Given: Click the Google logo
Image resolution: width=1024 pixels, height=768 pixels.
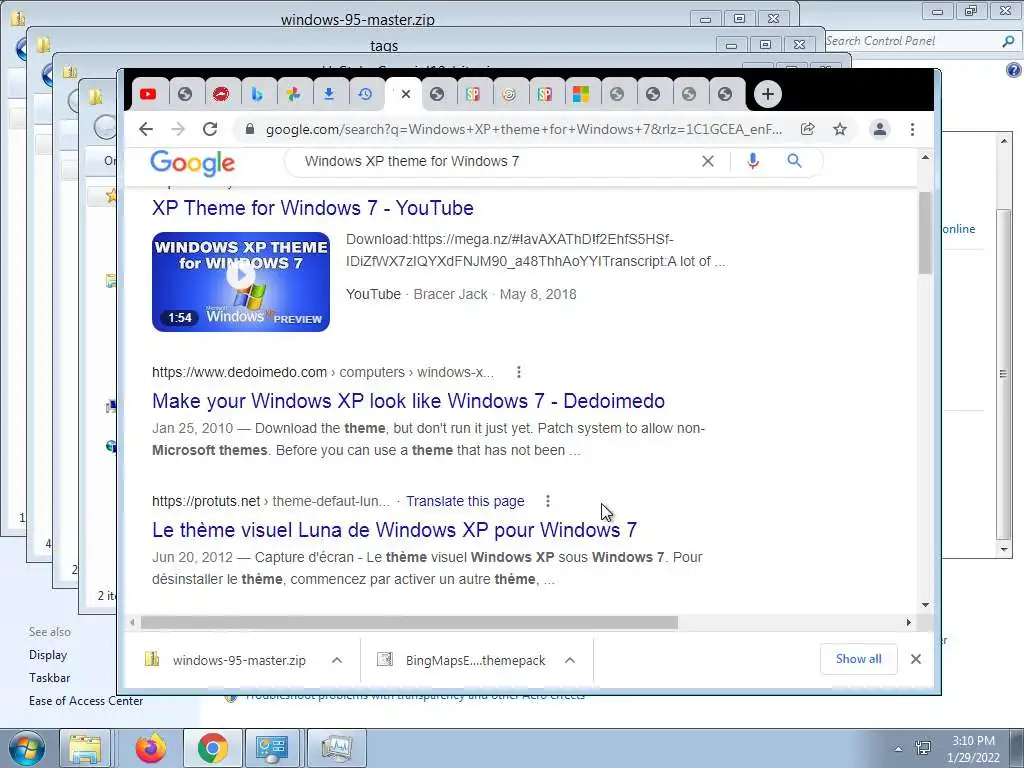Looking at the screenshot, I should pyautogui.click(x=192, y=163).
